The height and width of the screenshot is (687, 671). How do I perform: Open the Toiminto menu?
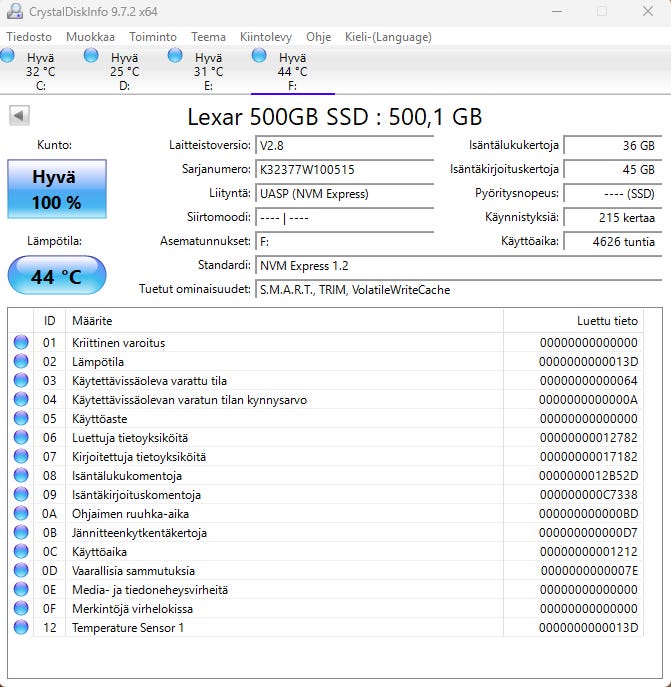(153, 37)
